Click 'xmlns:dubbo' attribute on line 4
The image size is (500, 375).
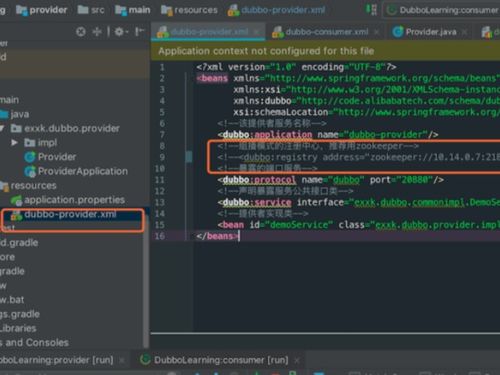click(x=262, y=101)
